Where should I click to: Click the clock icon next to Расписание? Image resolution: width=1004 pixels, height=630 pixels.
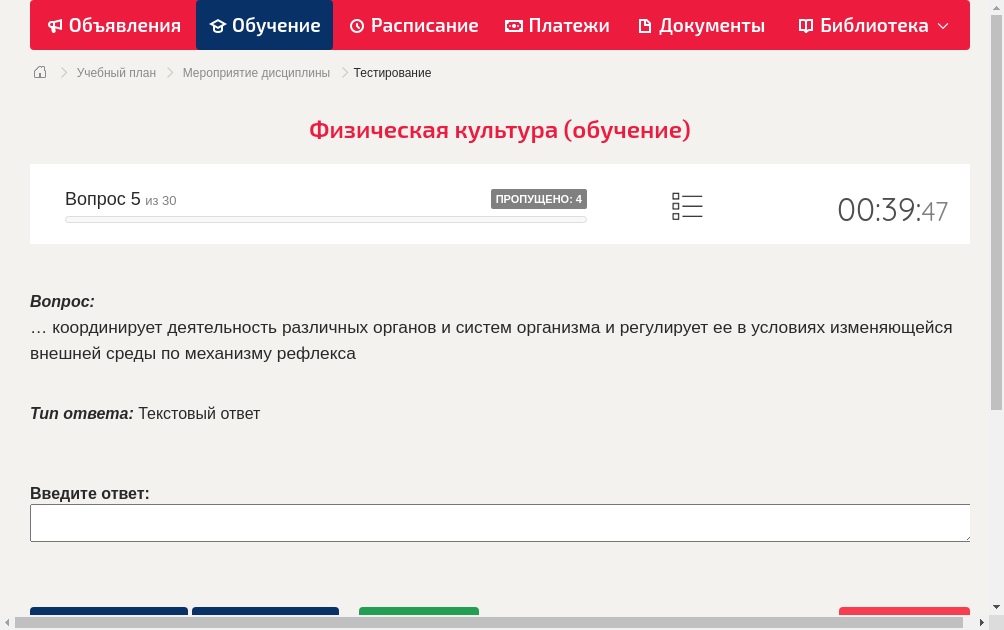coord(355,25)
